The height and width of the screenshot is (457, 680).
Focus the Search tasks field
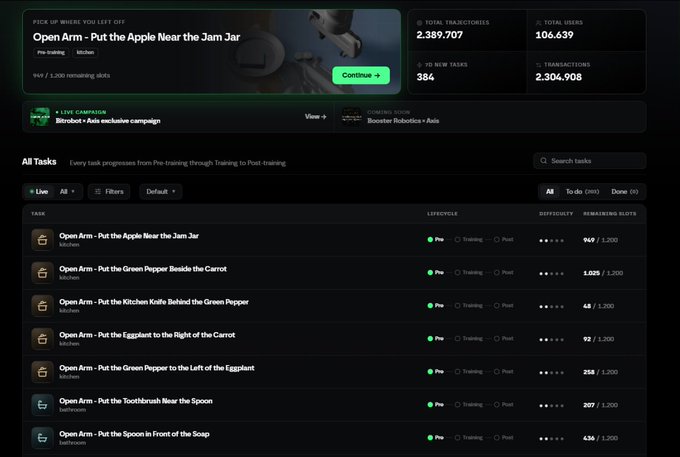pyautogui.click(x=590, y=161)
